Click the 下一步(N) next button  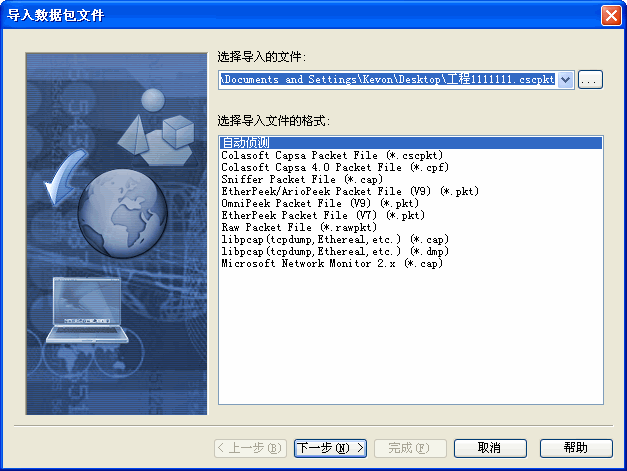330,448
